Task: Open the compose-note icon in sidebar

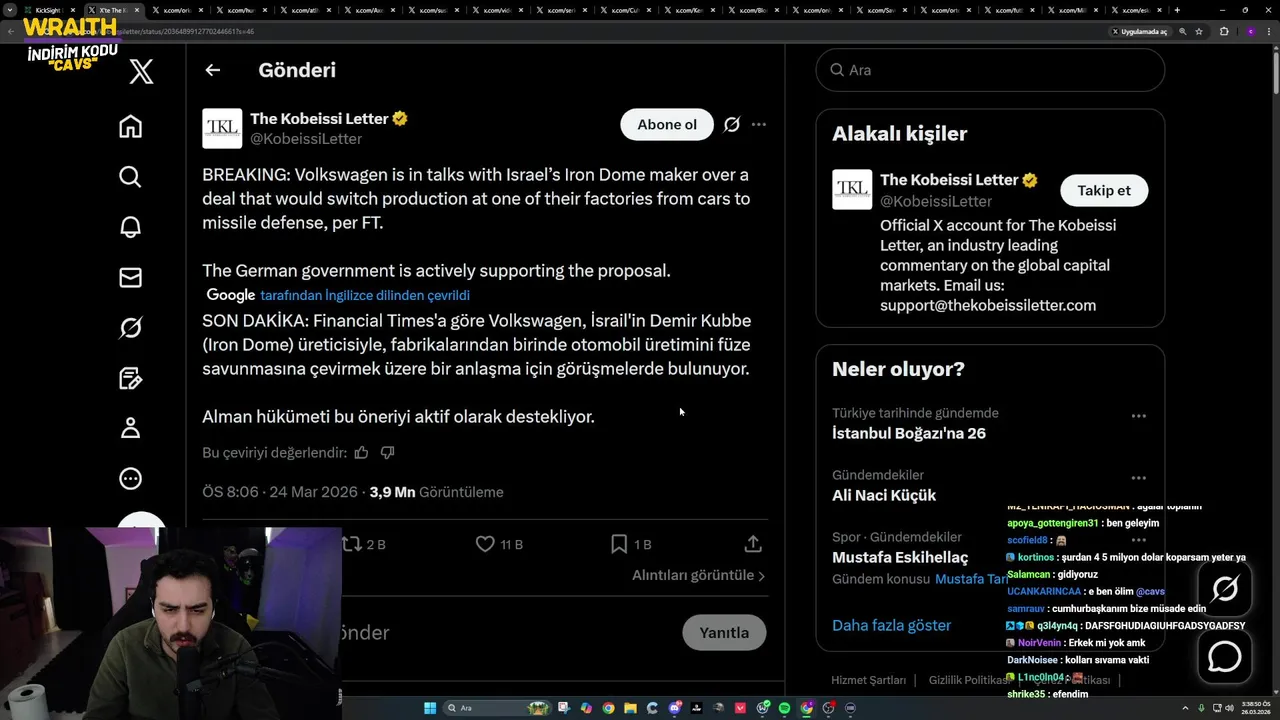Action: 130,378
